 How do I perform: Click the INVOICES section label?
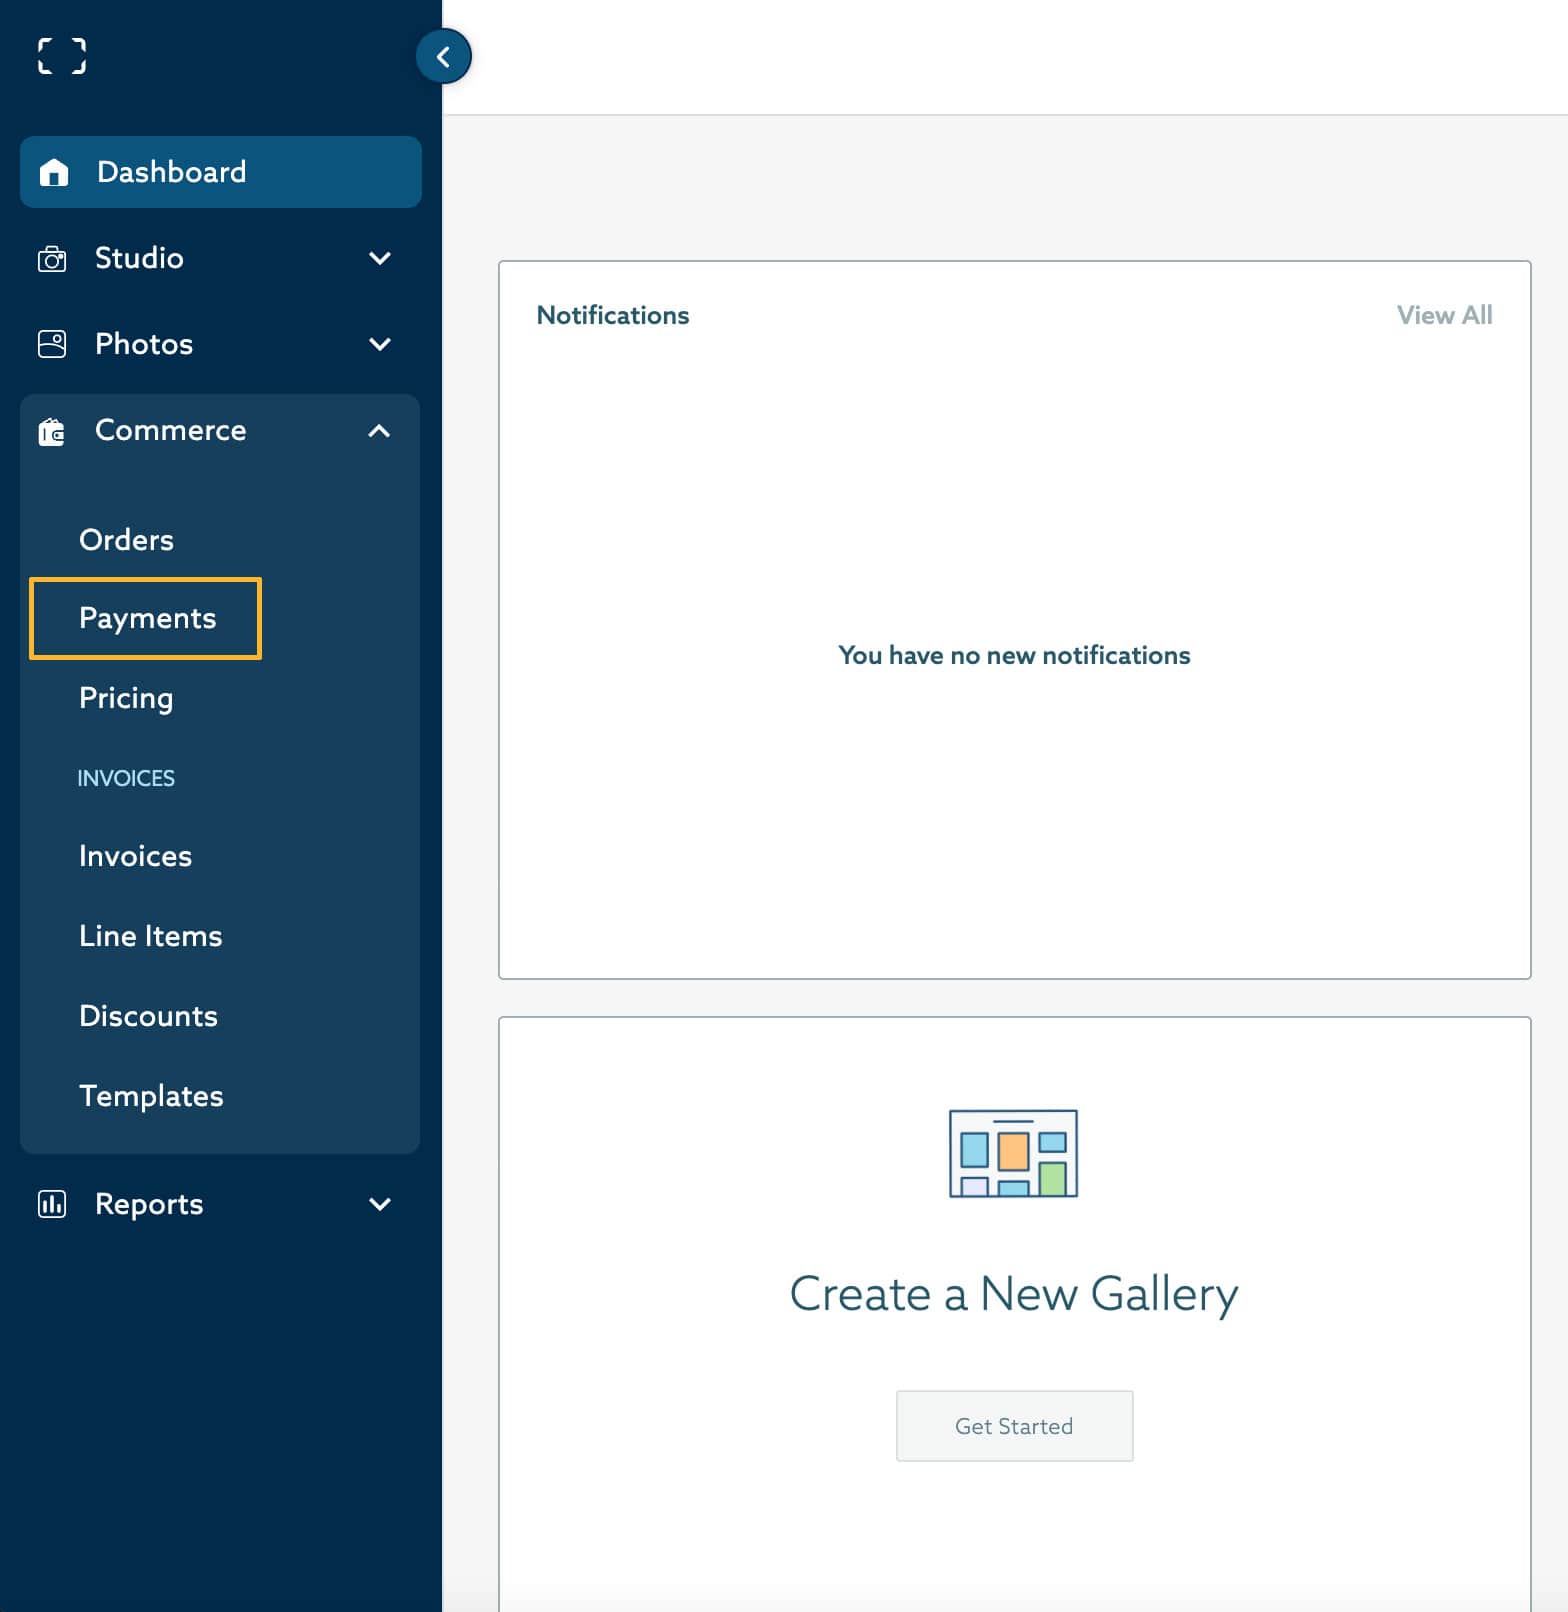(x=126, y=778)
